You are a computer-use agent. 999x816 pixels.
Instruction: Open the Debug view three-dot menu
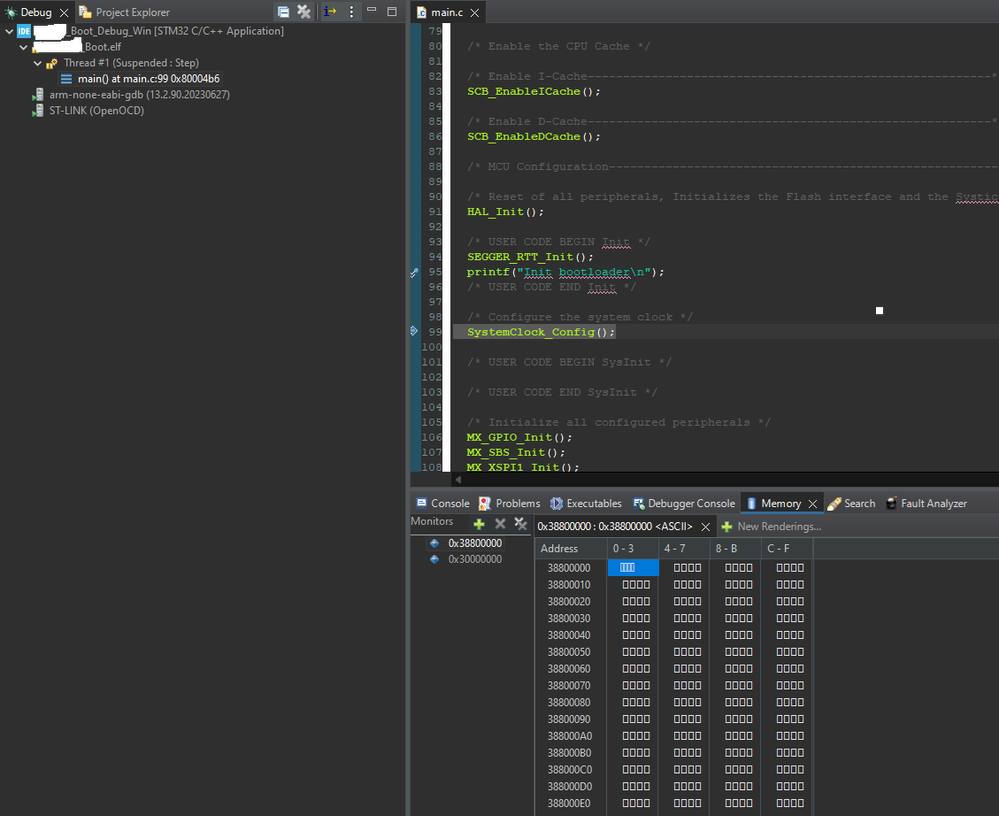(x=351, y=12)
